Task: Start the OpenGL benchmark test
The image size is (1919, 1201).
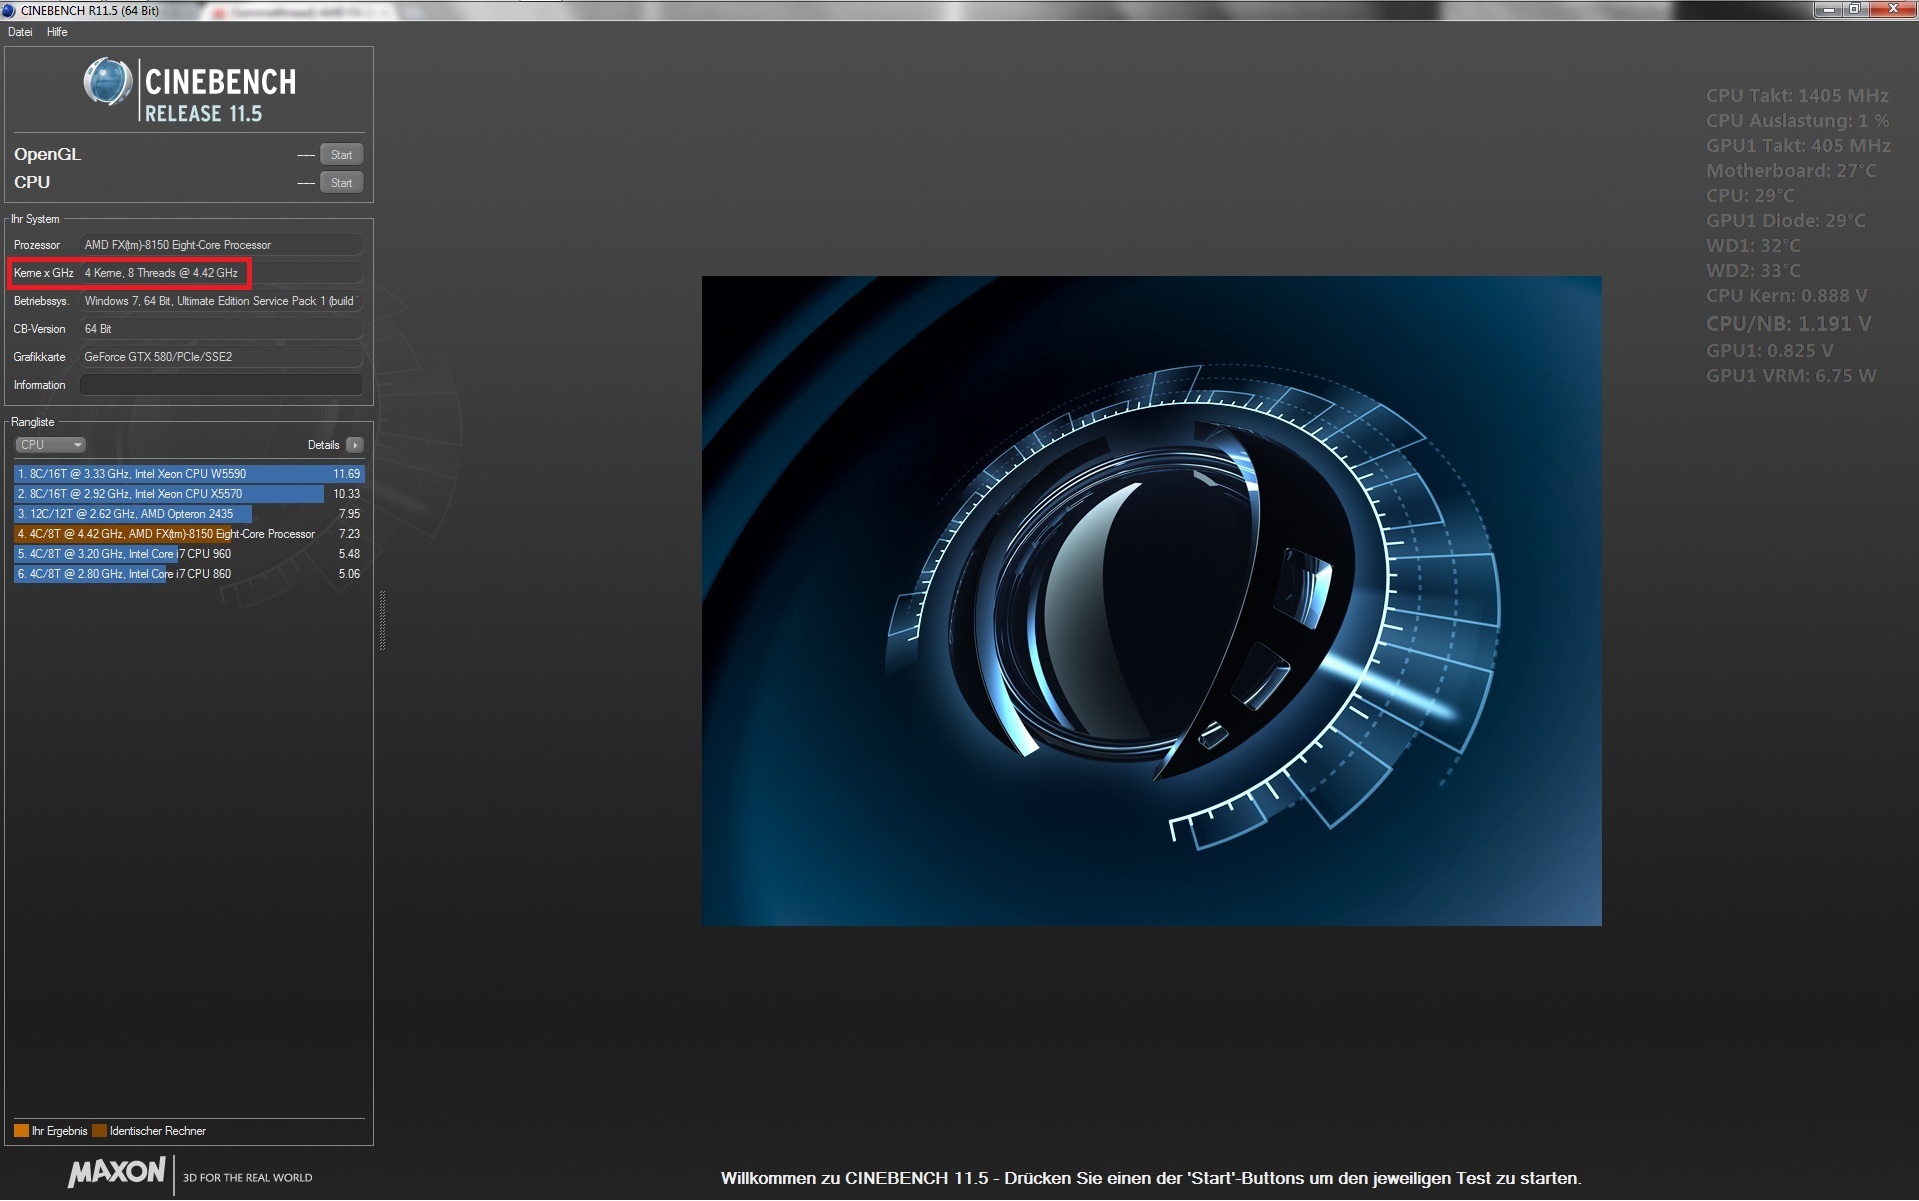Action: pos(341,155)
